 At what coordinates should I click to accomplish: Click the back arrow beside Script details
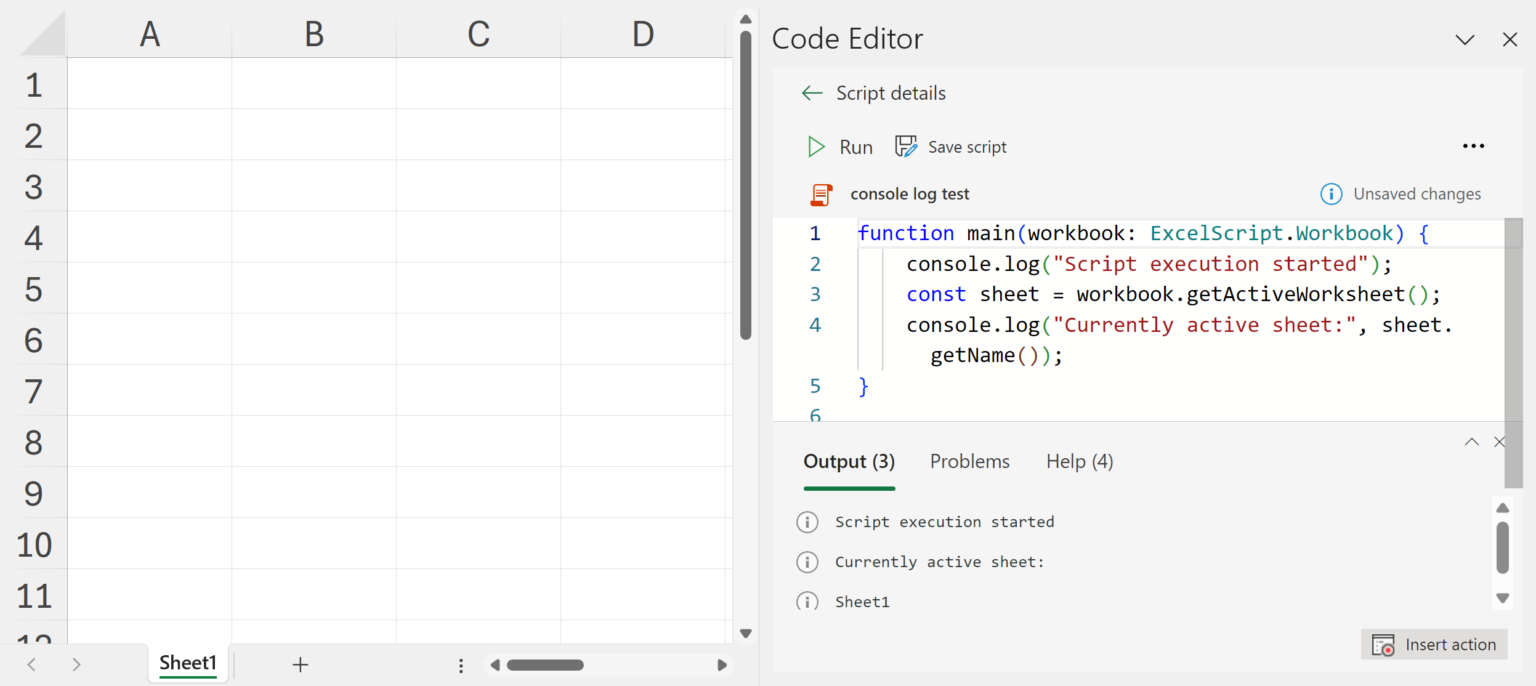[x=811, y=93]
